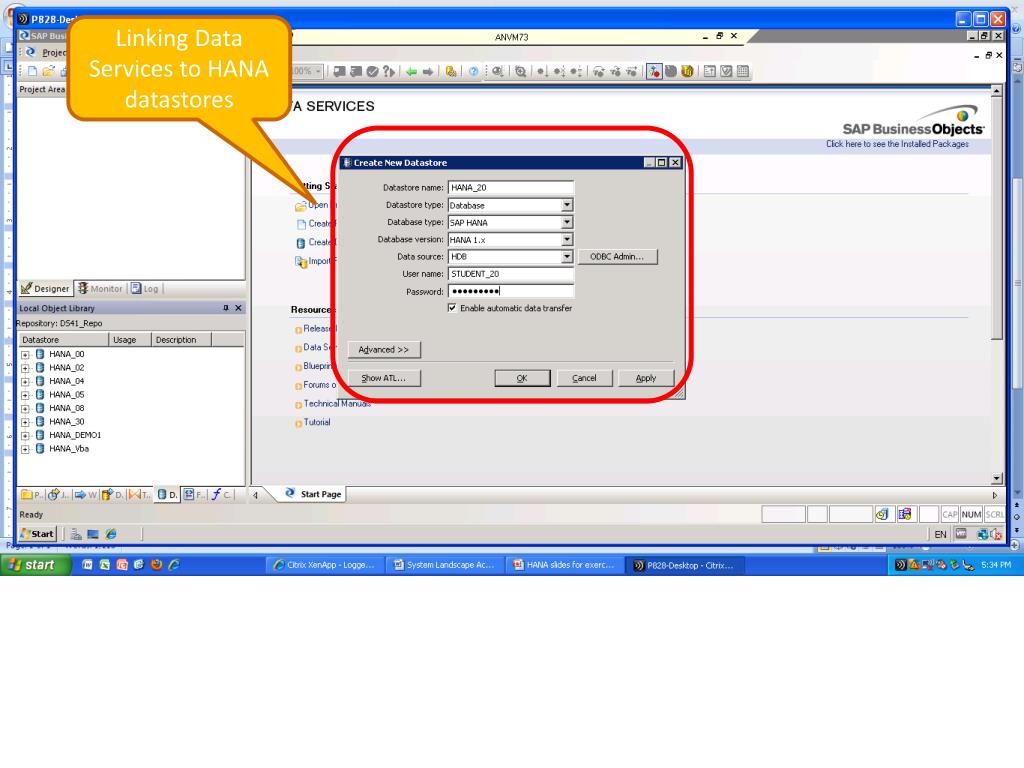Click the inner remote desktop Start button
The image size is (1024, 768).
(37, 534)
